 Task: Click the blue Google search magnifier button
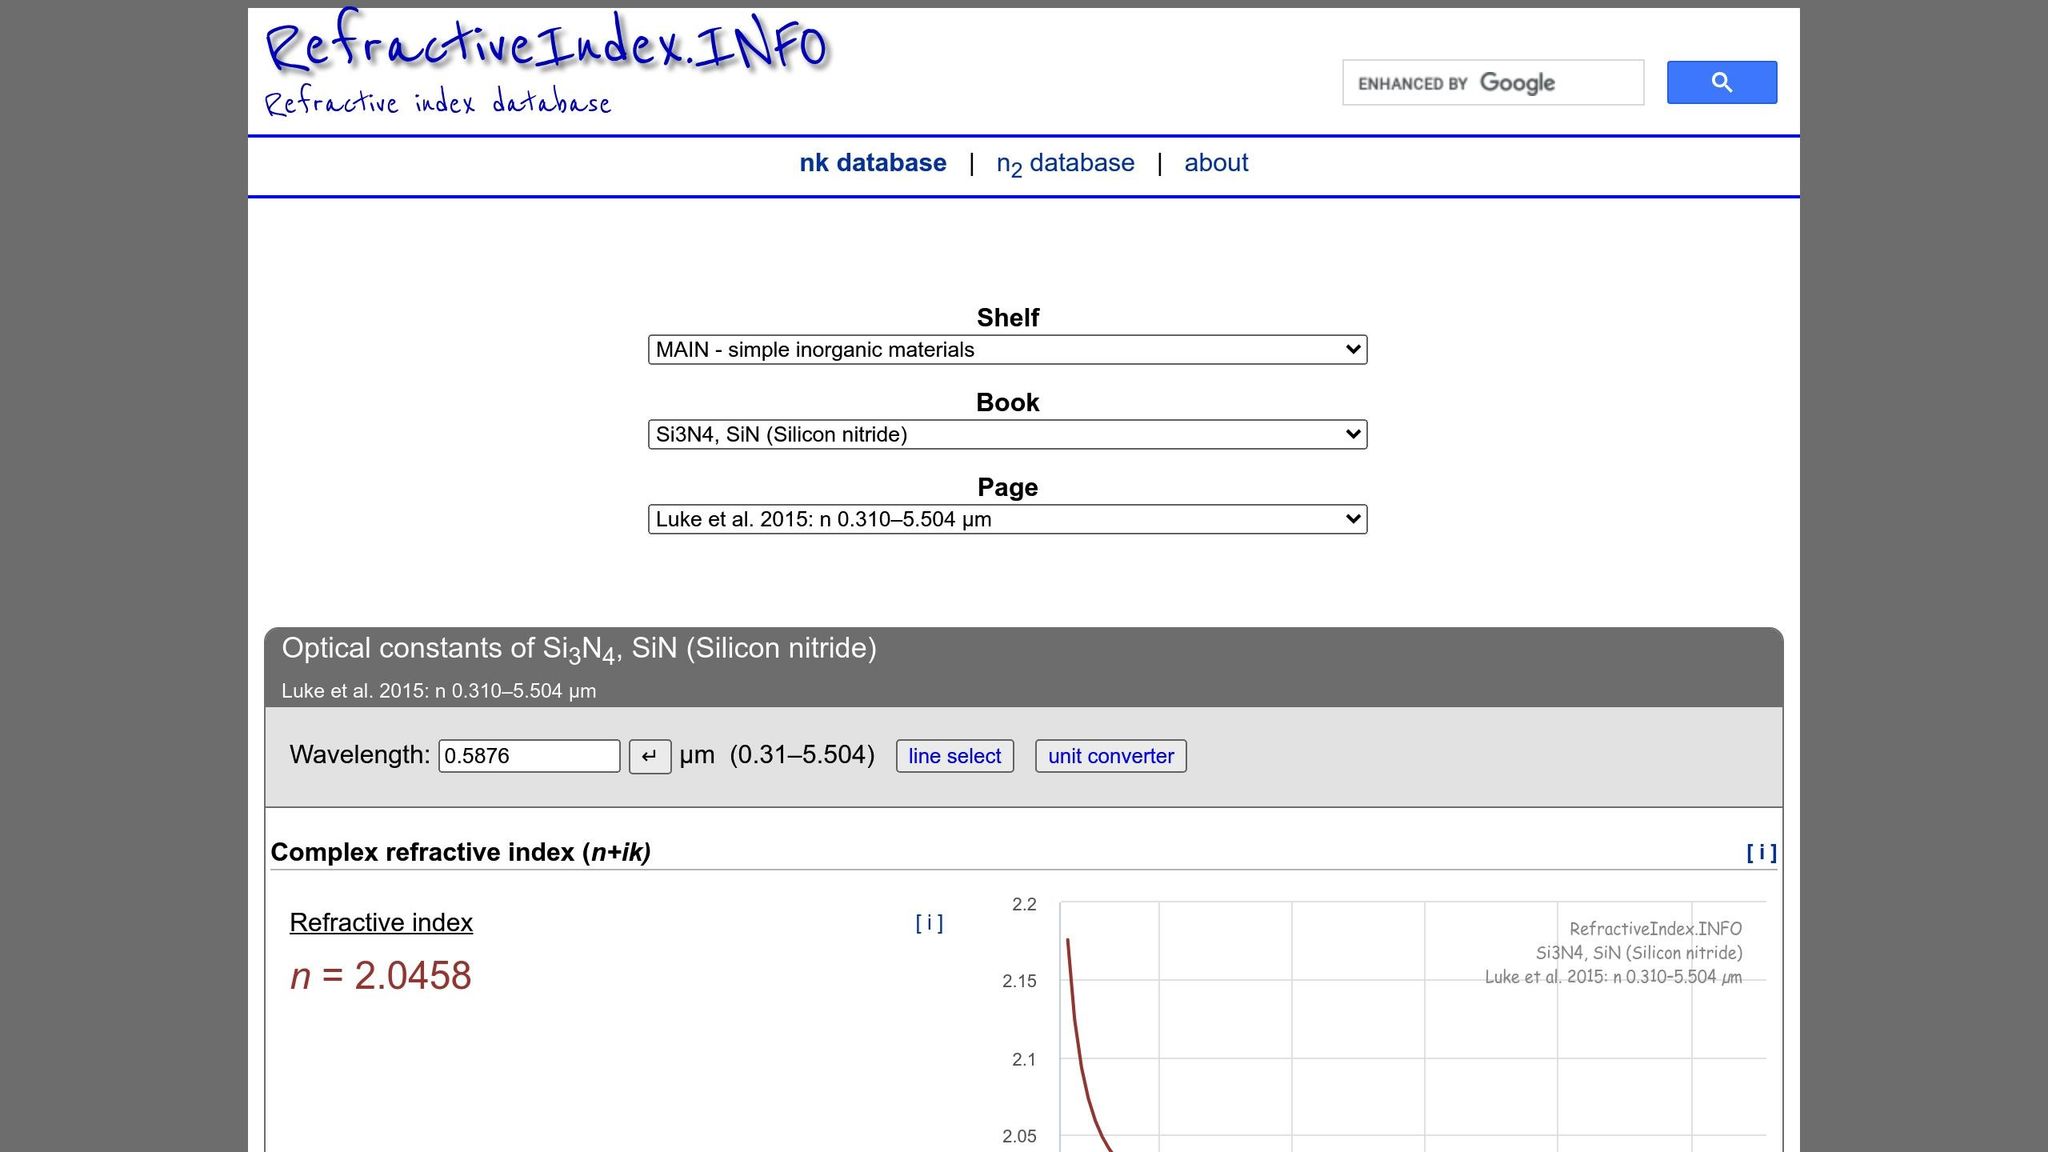tap(1721, 82)
